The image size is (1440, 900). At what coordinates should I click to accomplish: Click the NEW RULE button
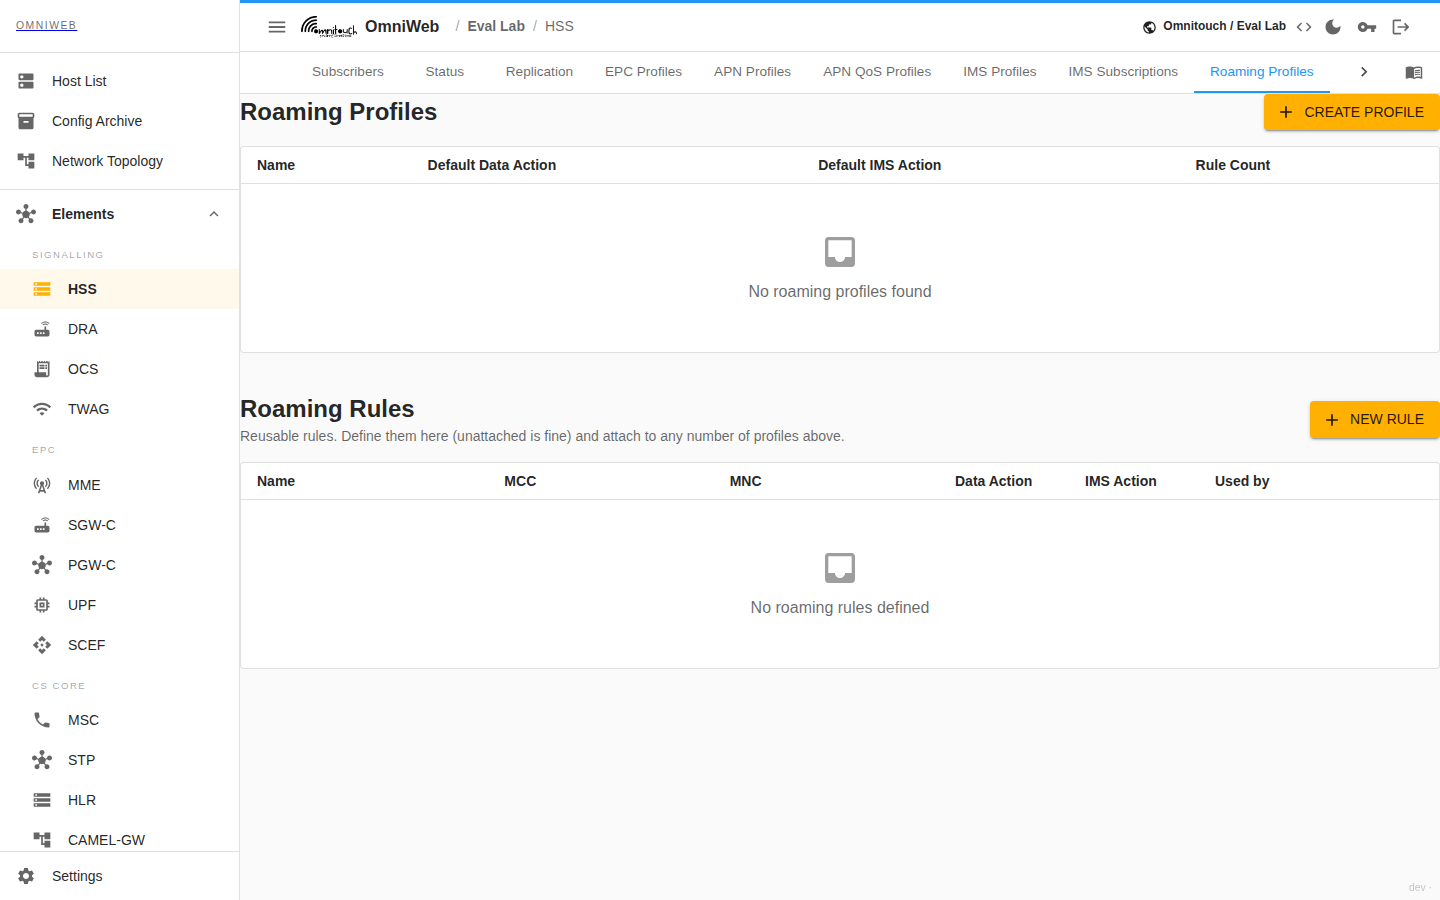coord(1375,420)
